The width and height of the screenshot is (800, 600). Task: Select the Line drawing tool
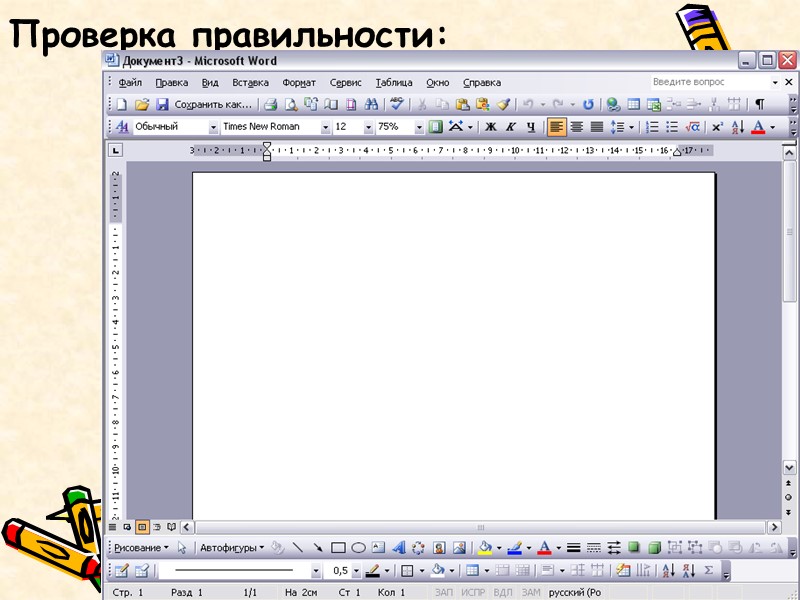[x=298, y=548]
